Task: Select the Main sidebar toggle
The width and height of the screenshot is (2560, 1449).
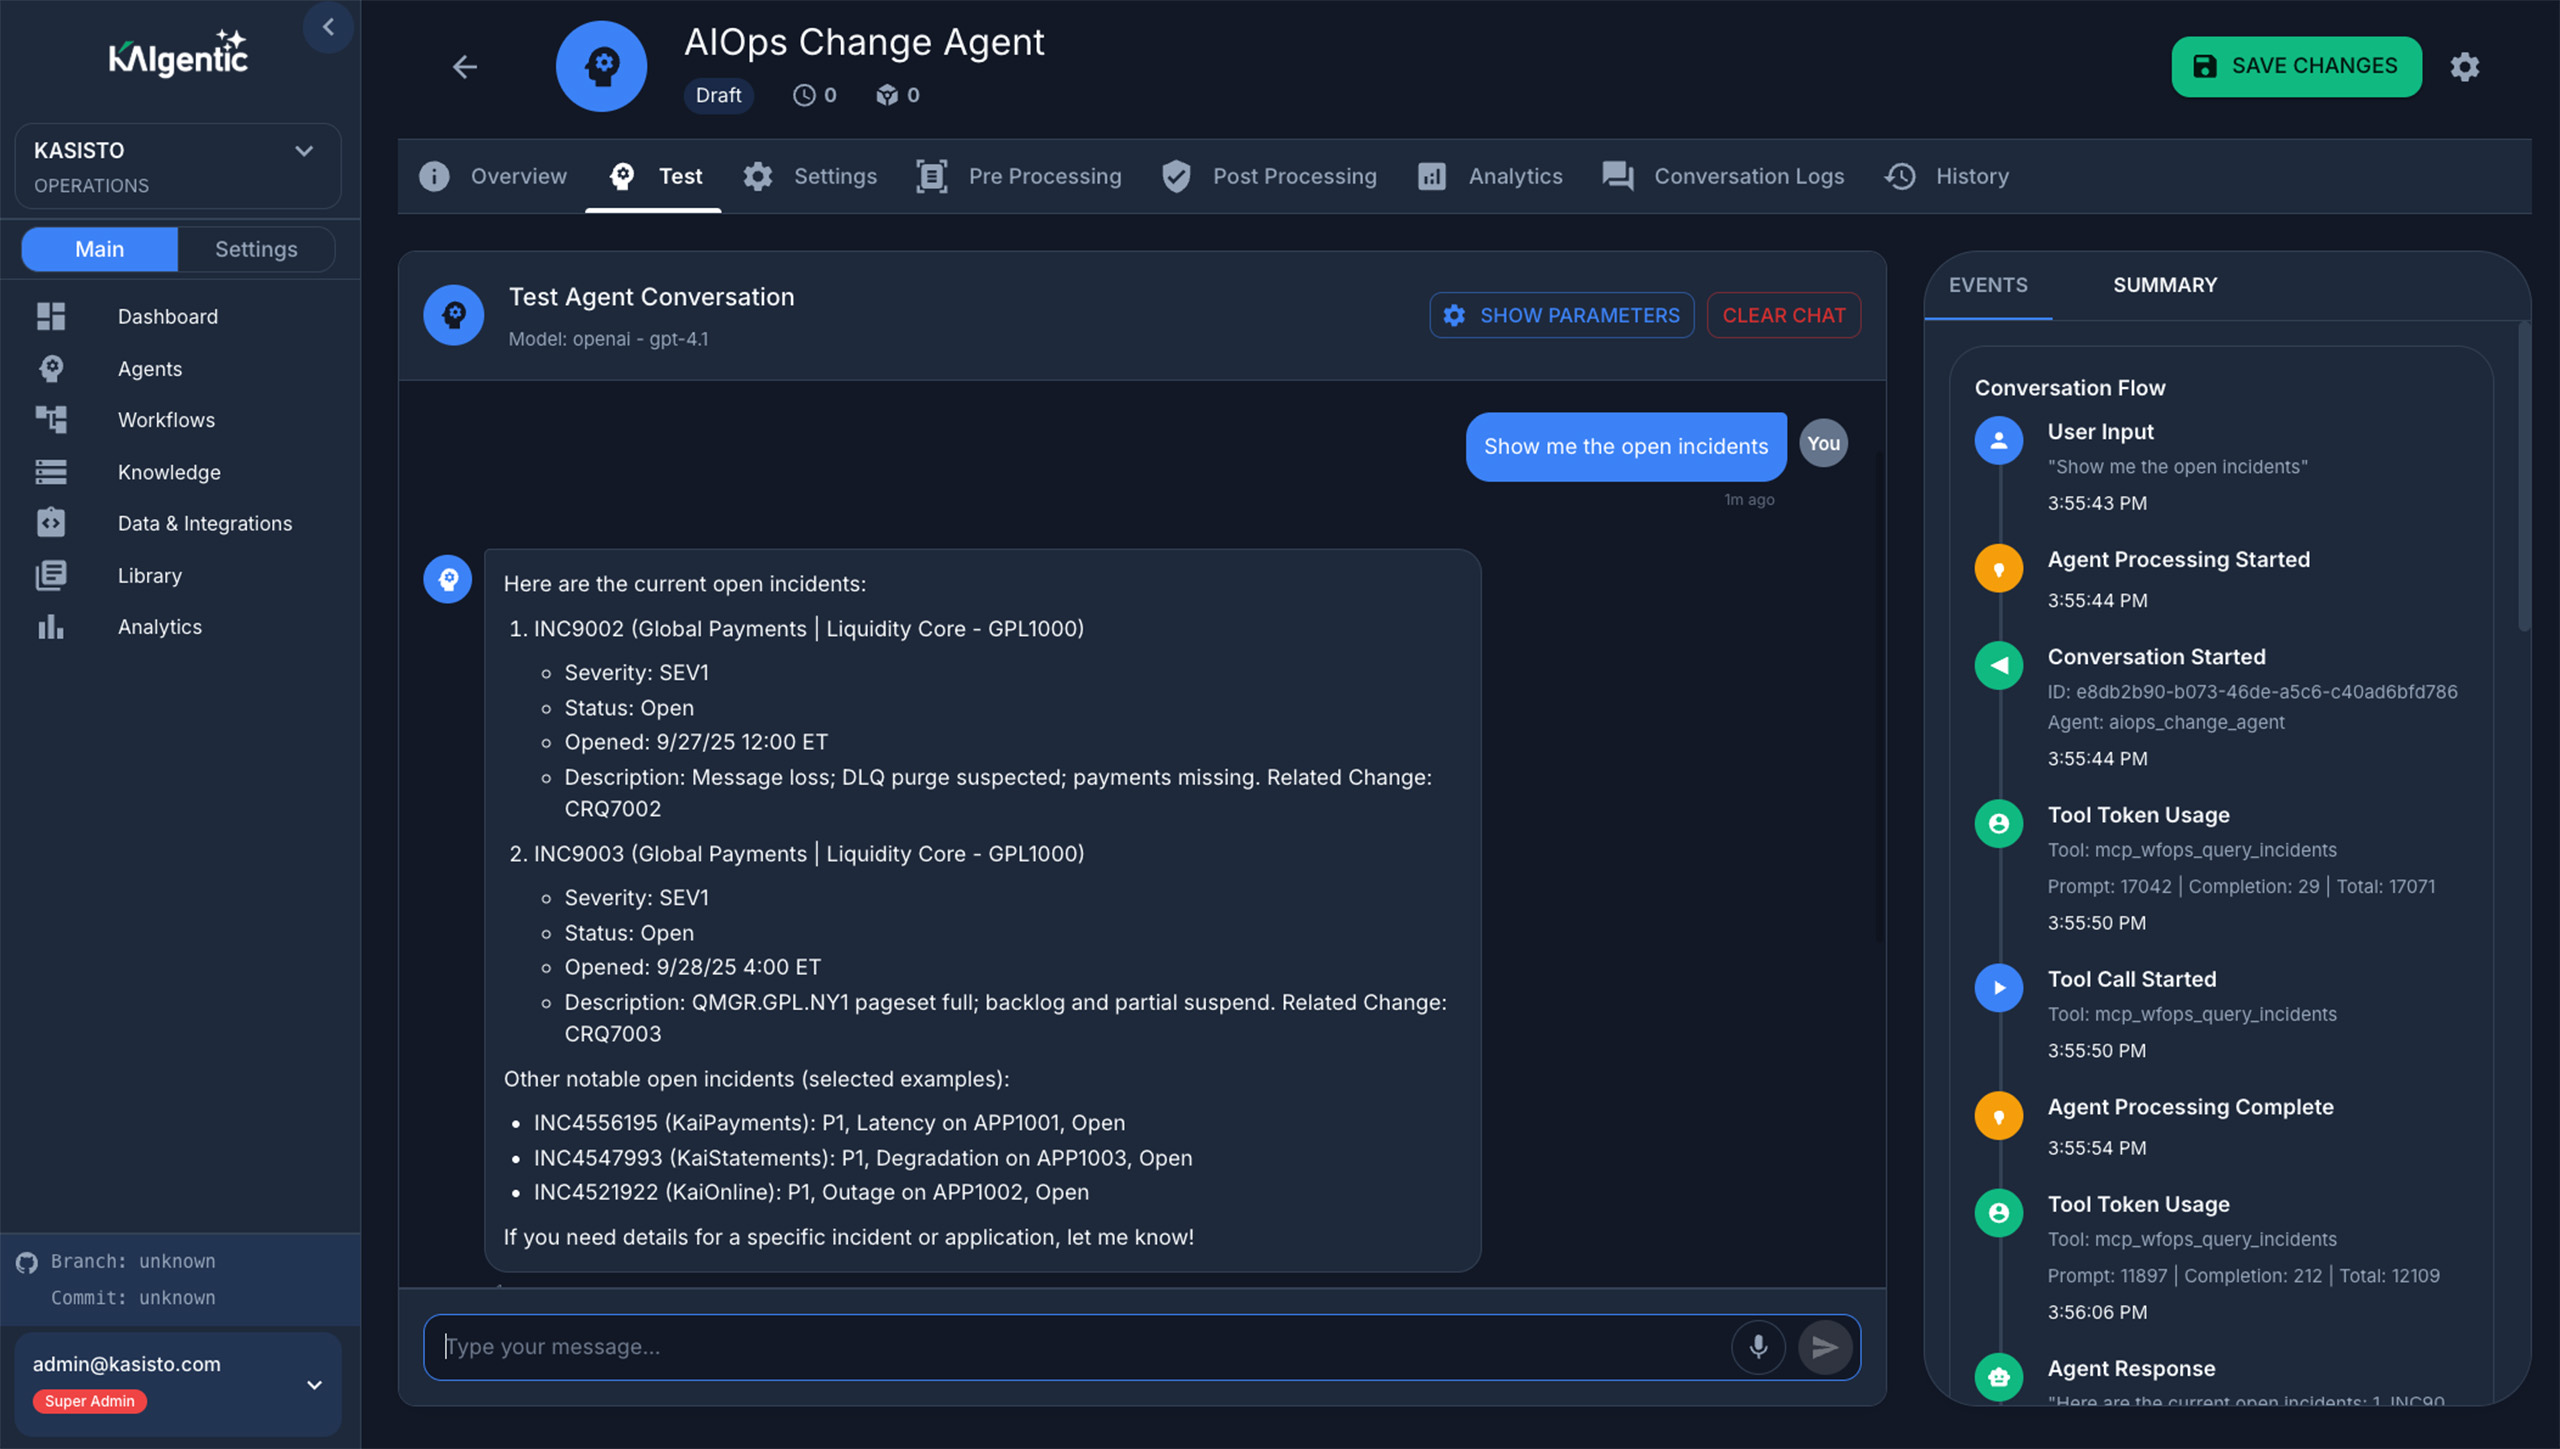Action: tap(99, 249)
